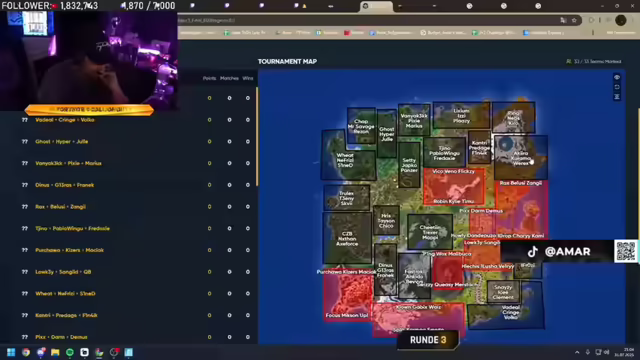
Task: Sort by the Points column header
Action: point(209,78)
